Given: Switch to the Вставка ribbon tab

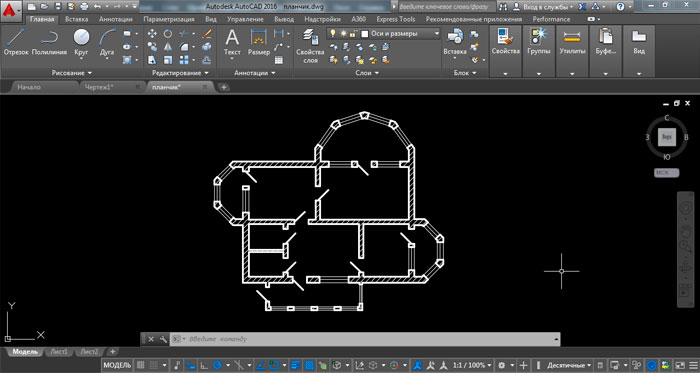Looking at the screenshot, I should click(76, 19).
